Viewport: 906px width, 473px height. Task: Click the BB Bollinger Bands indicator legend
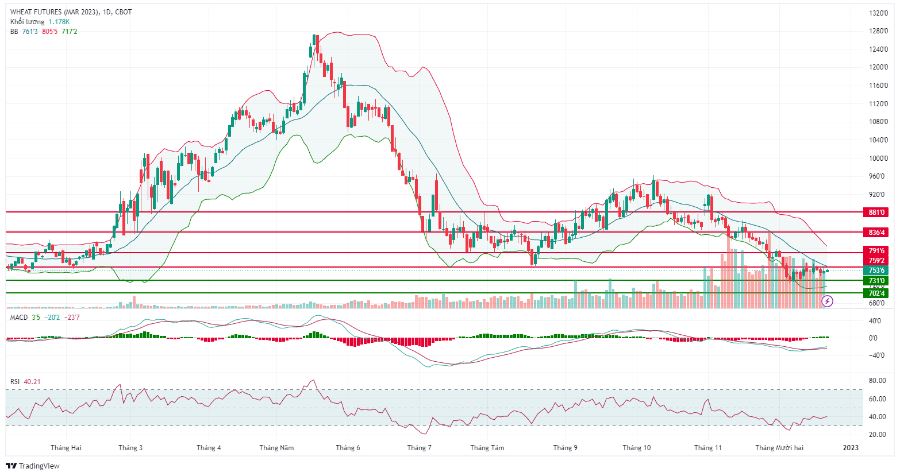pos(43,31)
